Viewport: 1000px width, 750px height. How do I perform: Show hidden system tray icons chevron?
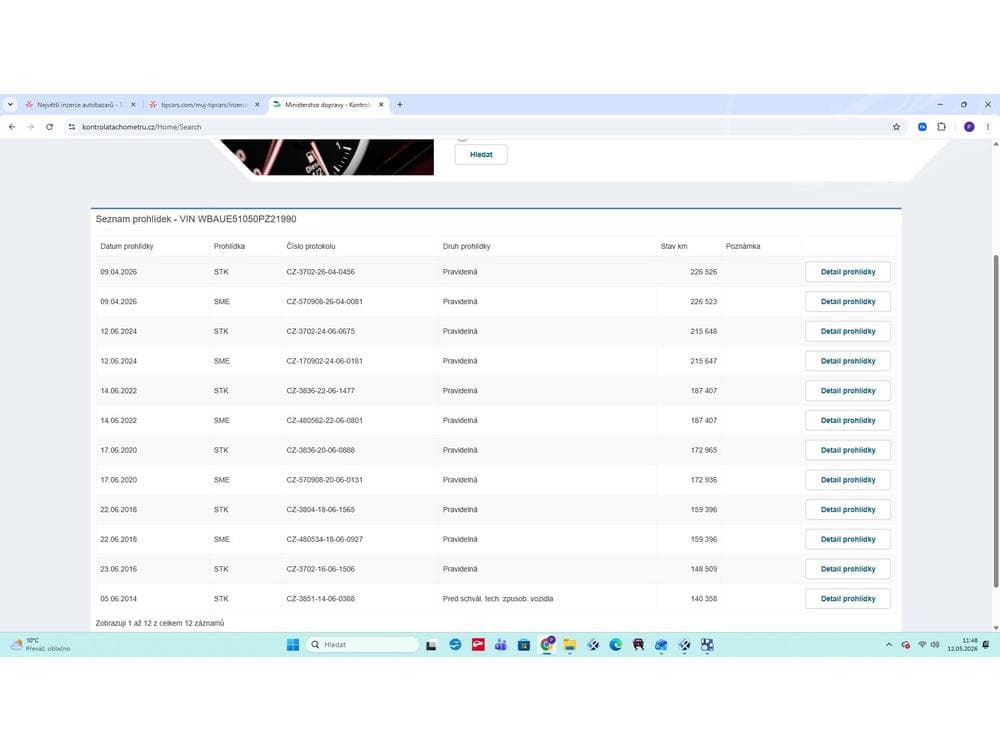point(888,645)
